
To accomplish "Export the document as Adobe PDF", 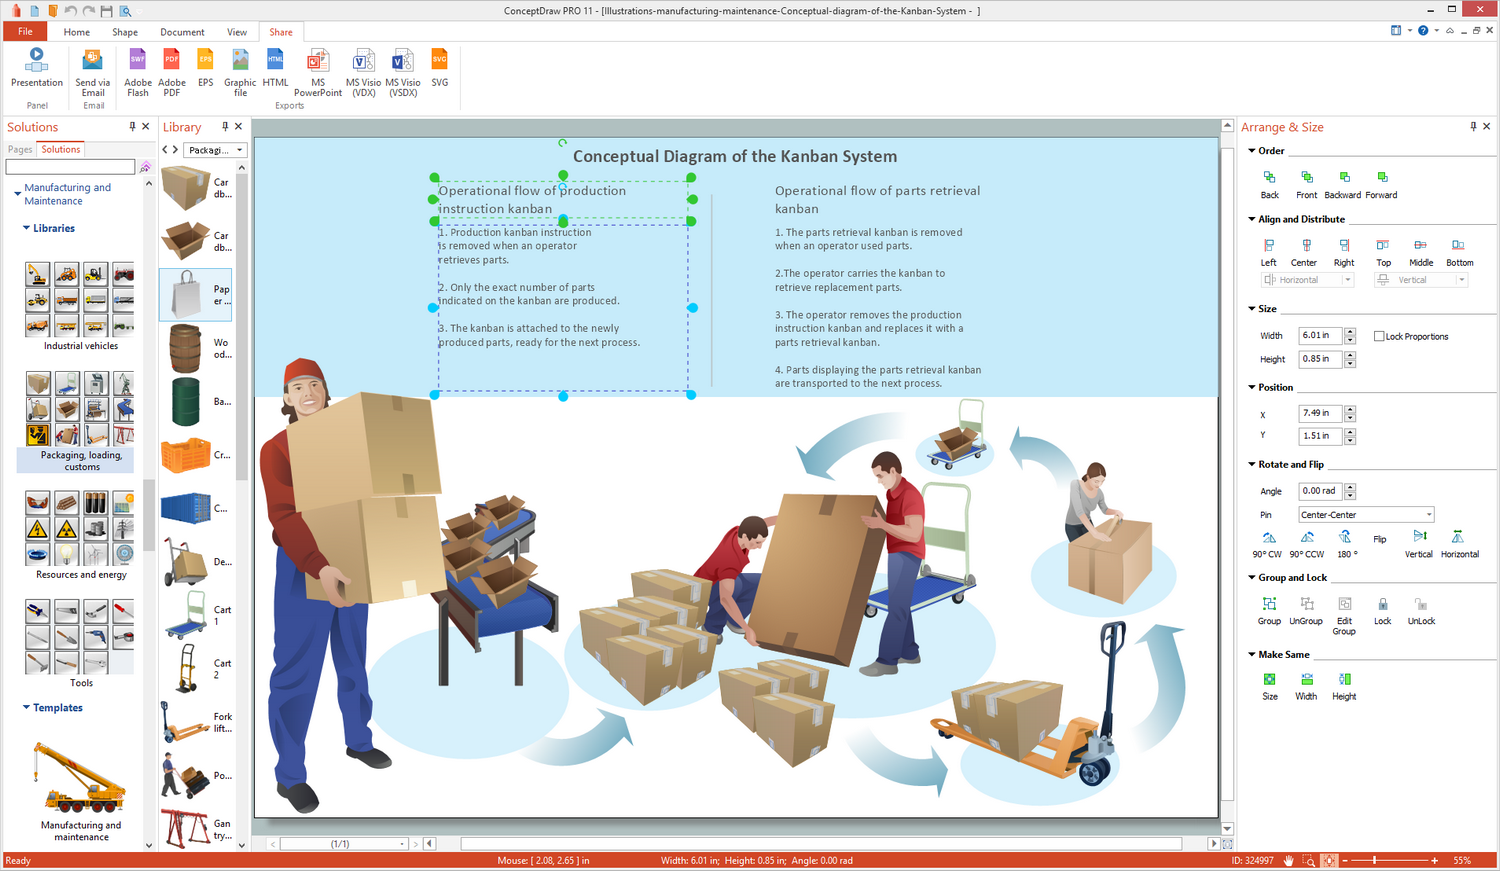I will [x=172, y=72].
